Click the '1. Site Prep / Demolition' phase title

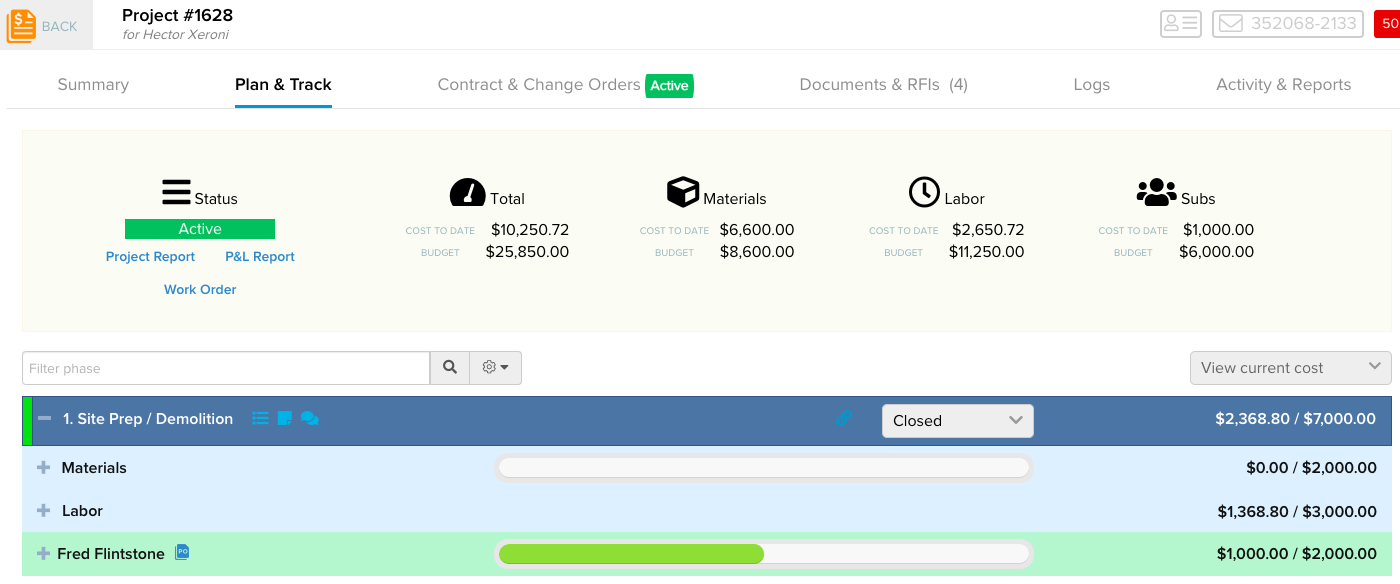tap(148, 419)
